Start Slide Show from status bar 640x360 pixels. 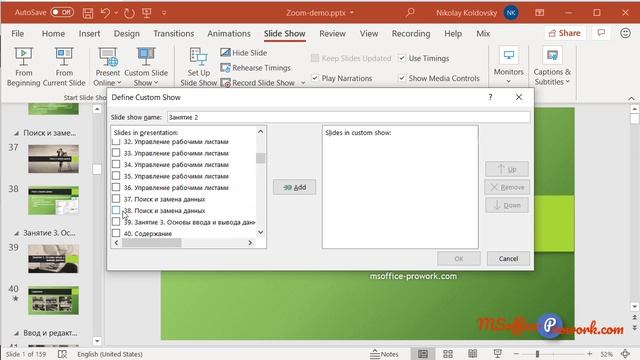(497, 354)
